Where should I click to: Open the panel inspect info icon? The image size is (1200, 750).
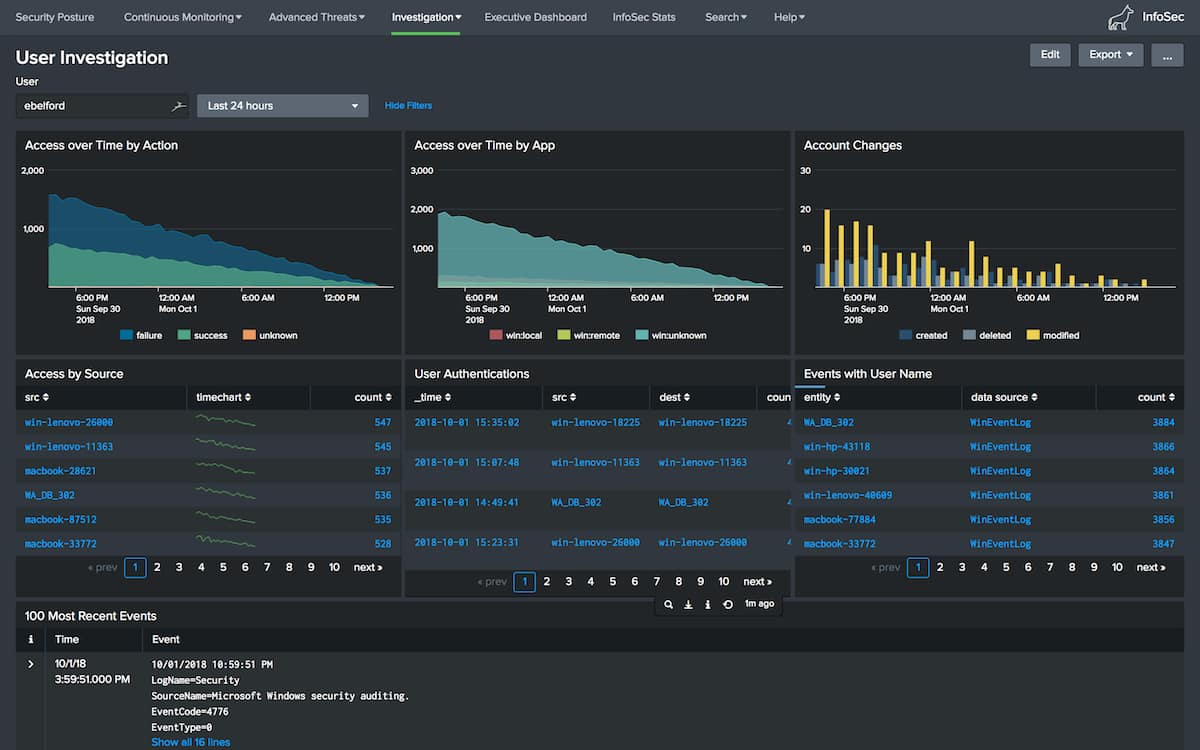[708, 604]
